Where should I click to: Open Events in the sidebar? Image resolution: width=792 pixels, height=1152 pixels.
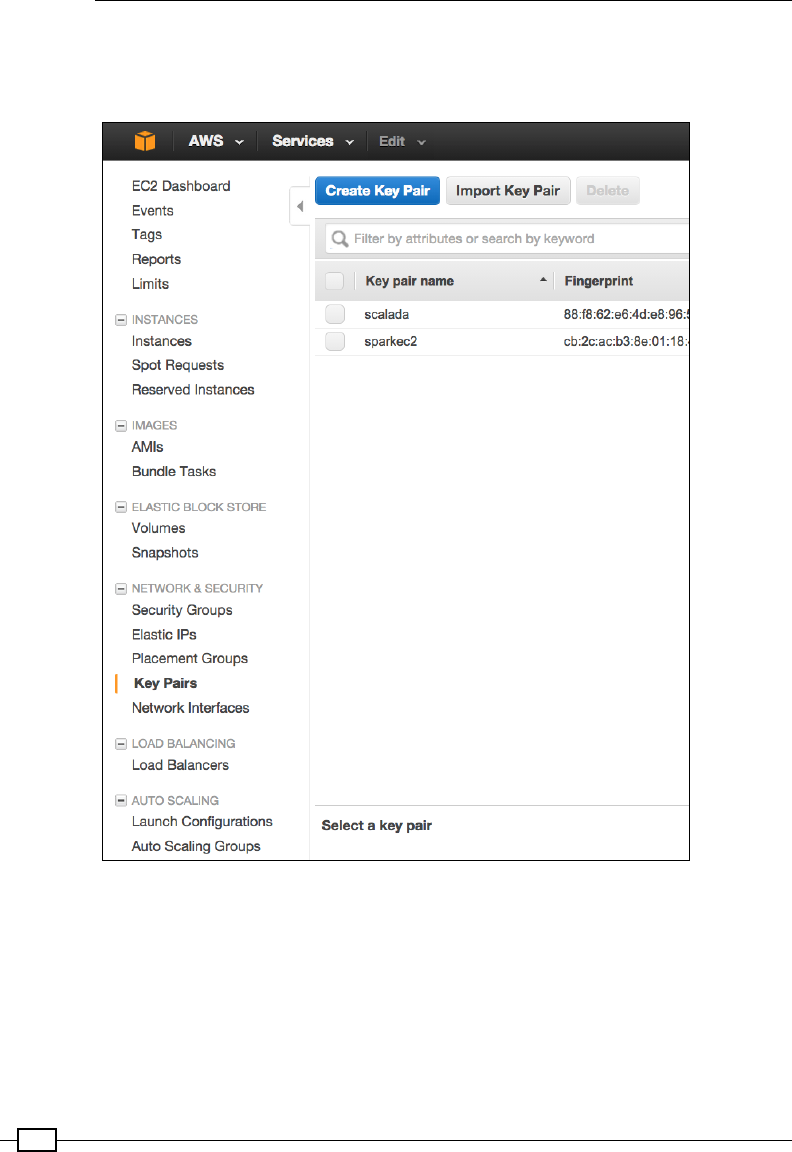click(152, 211)
